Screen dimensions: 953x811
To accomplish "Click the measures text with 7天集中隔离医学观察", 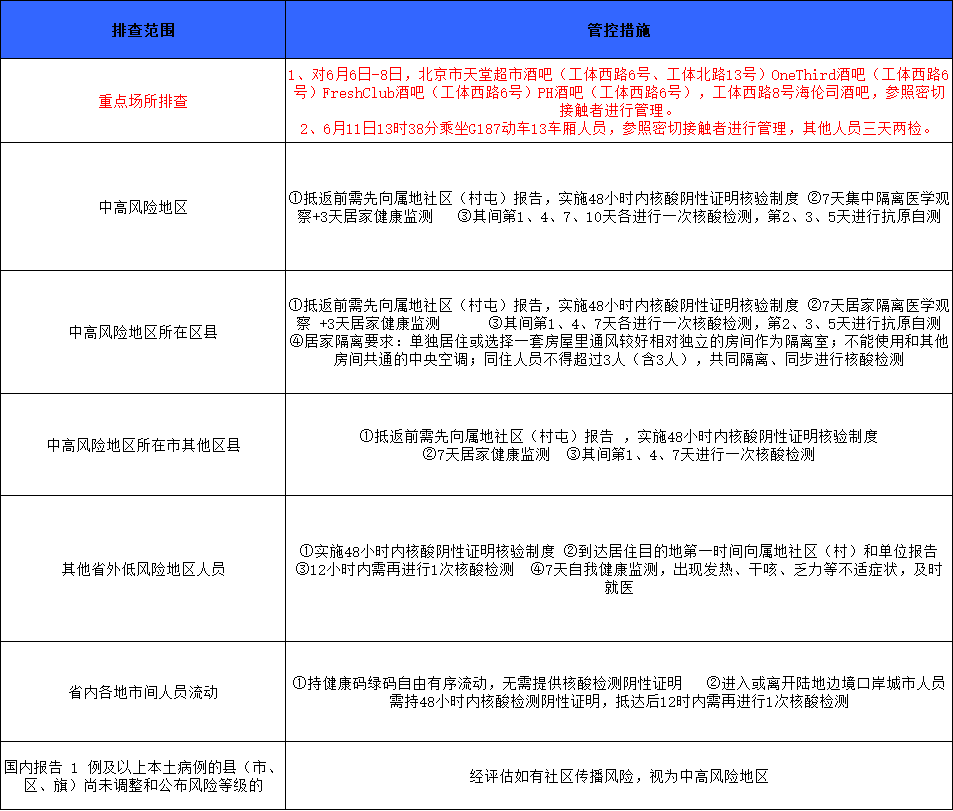I will [619, 207].
